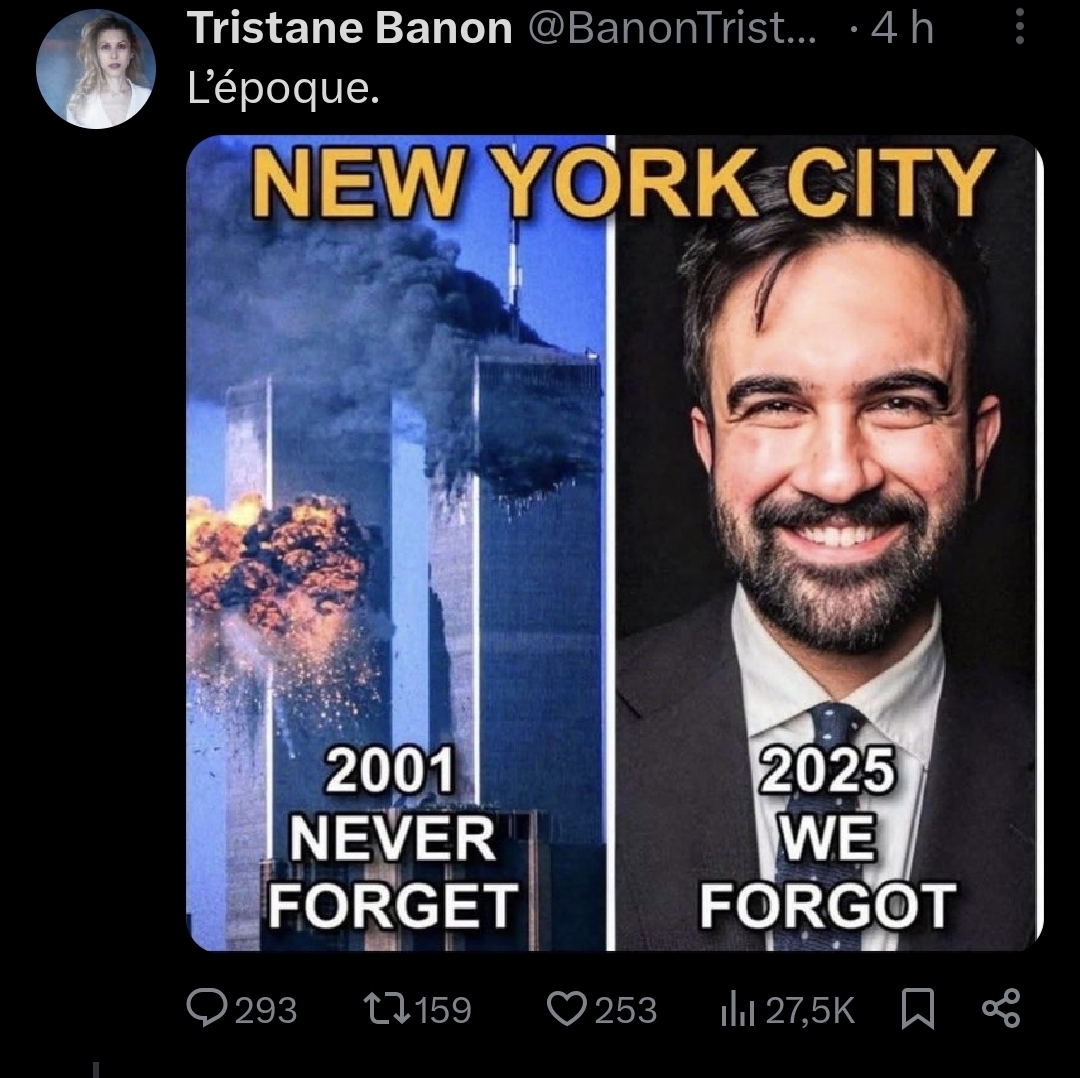This screenshot has height=1078, width=1080.
Task: Click the 253 likes count
Action: 626,1010
